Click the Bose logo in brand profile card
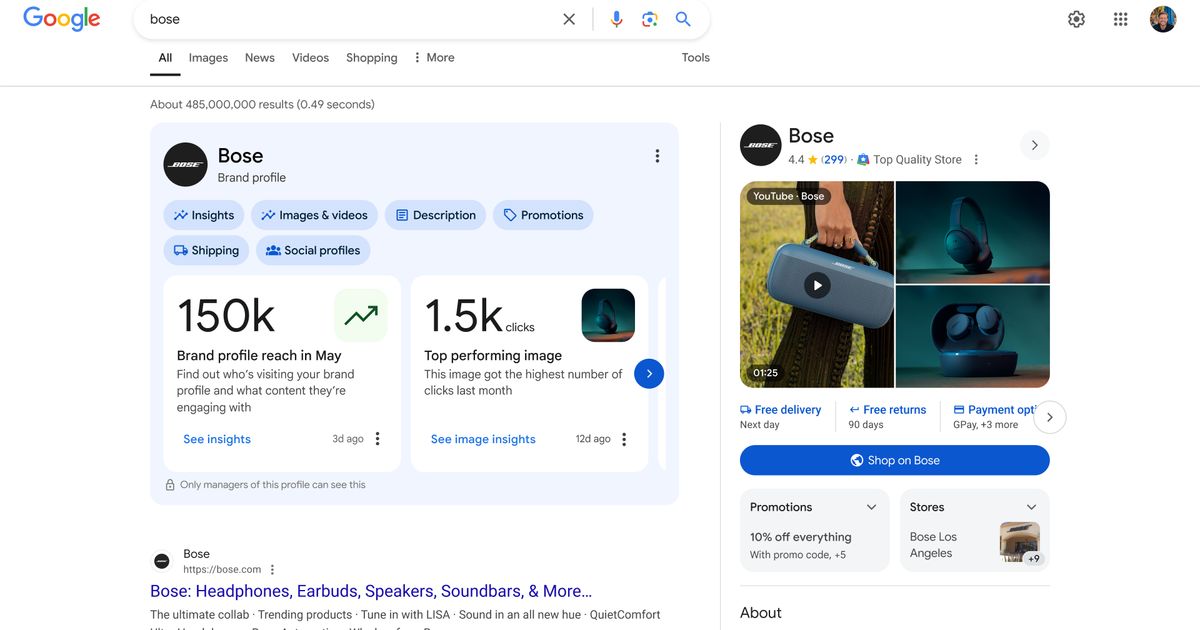Screen dimensions: 1200x630 [x=185, y=164]
